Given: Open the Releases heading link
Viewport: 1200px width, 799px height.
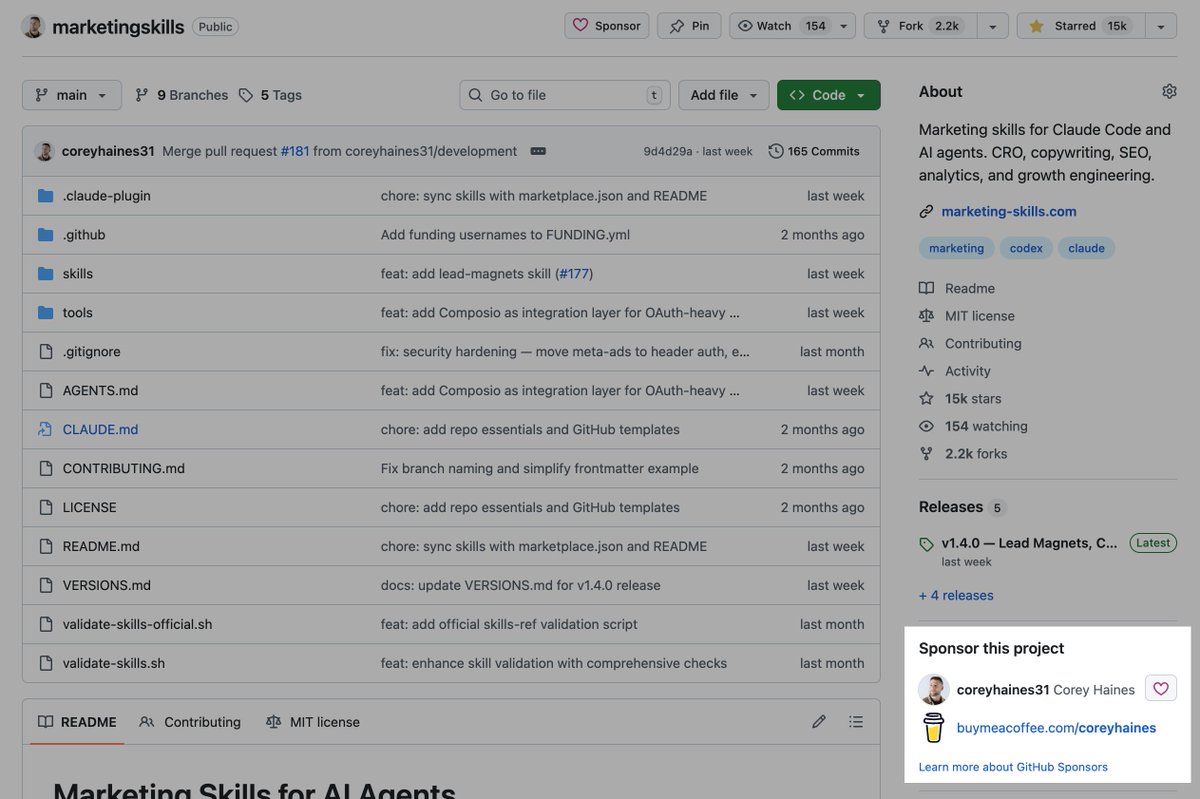Looking at the screenshot, I should [x=951, y=507].
